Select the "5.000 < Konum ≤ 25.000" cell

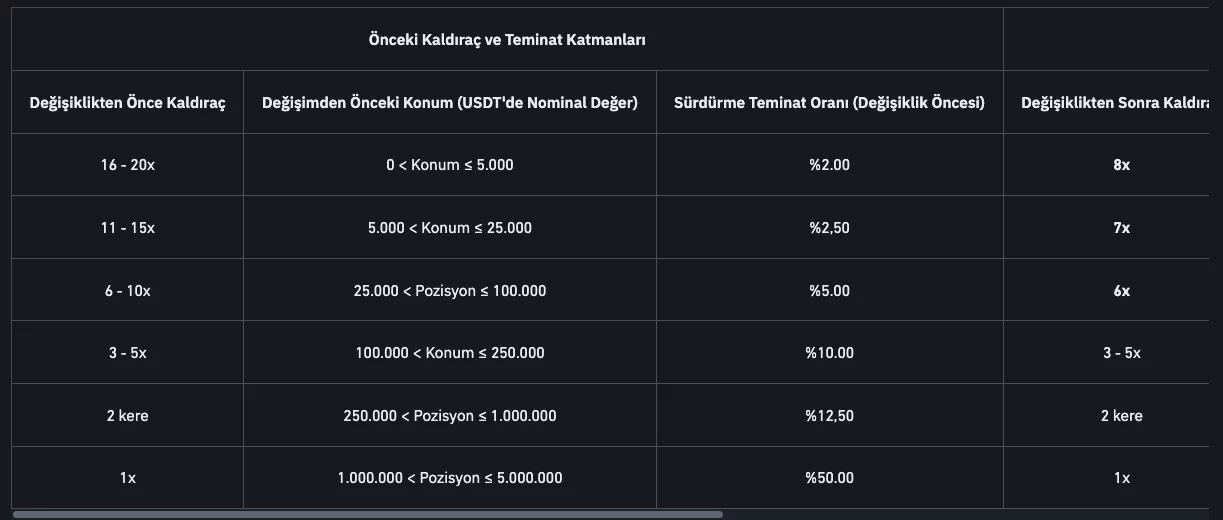click(x=450, y=228)
